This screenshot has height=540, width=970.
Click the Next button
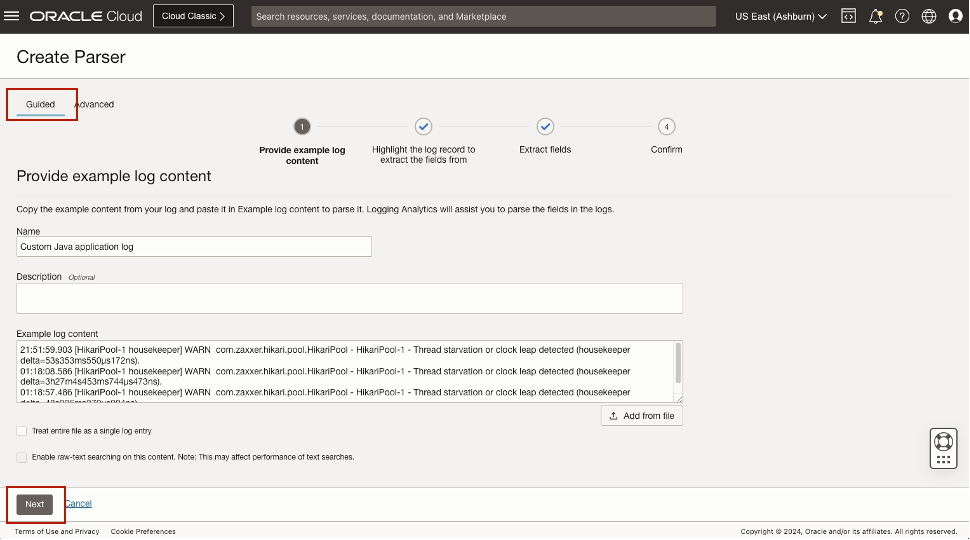[35, 504]
